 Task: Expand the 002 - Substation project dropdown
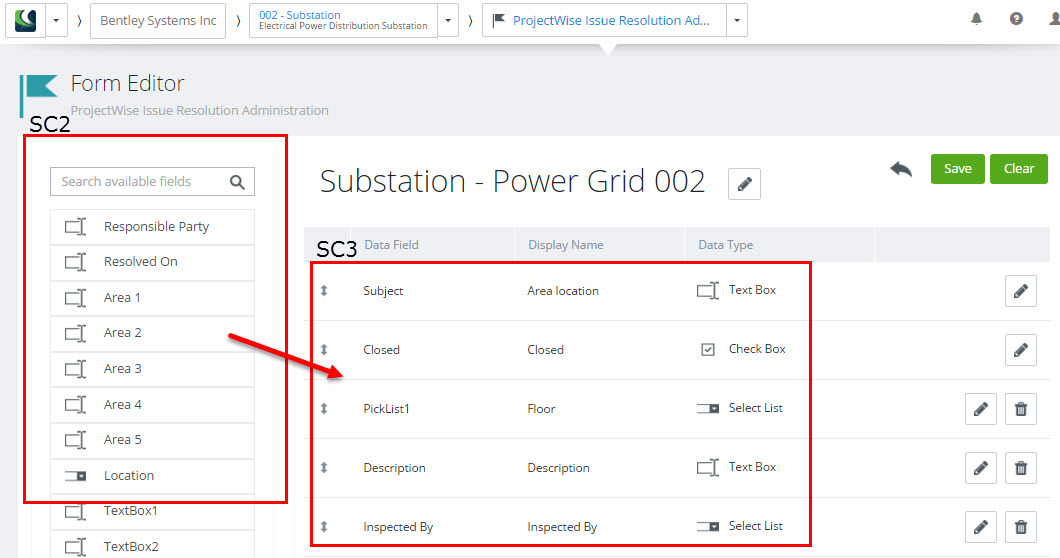tap(448, 20)
